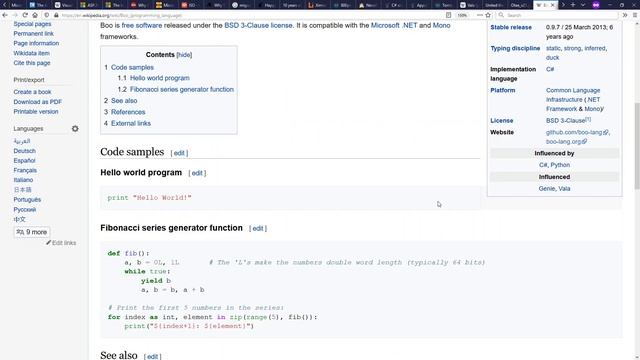Click the browser Back arrow button
This screenshot has width=640, height=360.
[x=5, y=15]
